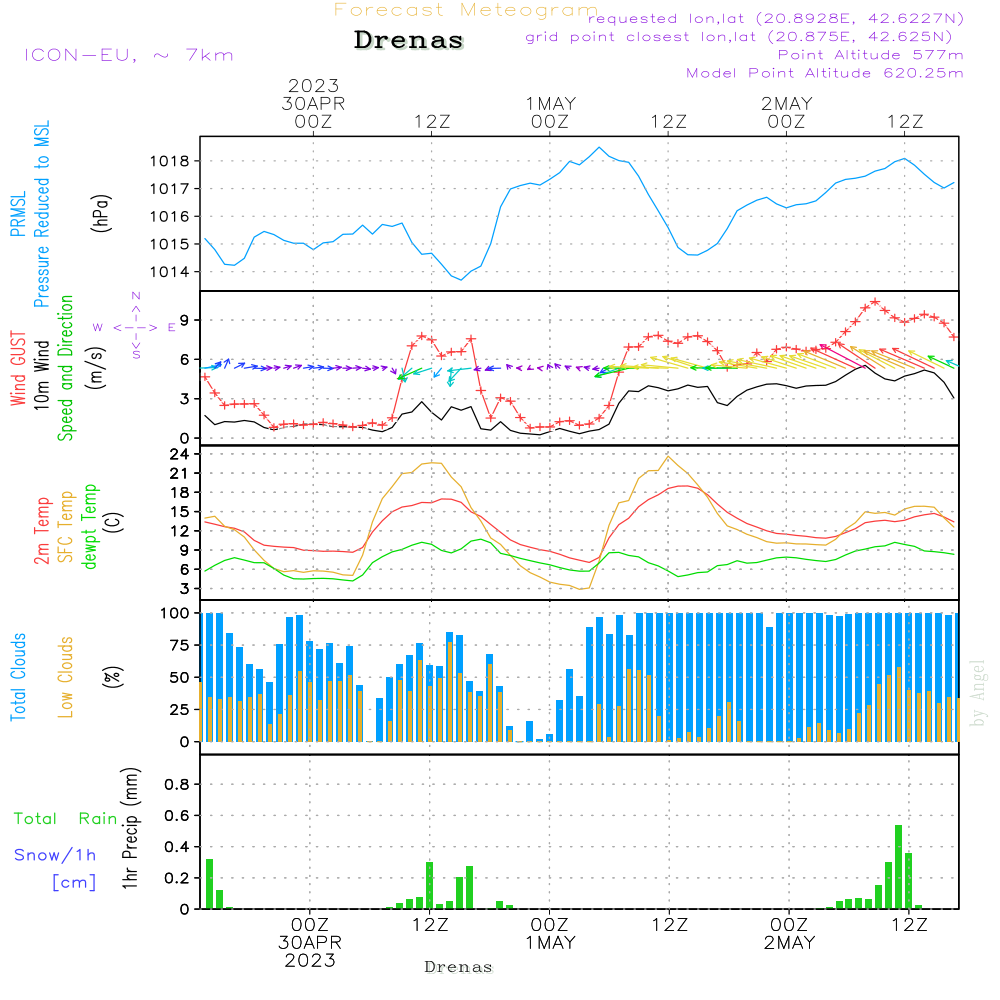Click the 1MAY 00Z label at top axis
Viewport: 1000px width, 1000px height.
click(550, 112)
